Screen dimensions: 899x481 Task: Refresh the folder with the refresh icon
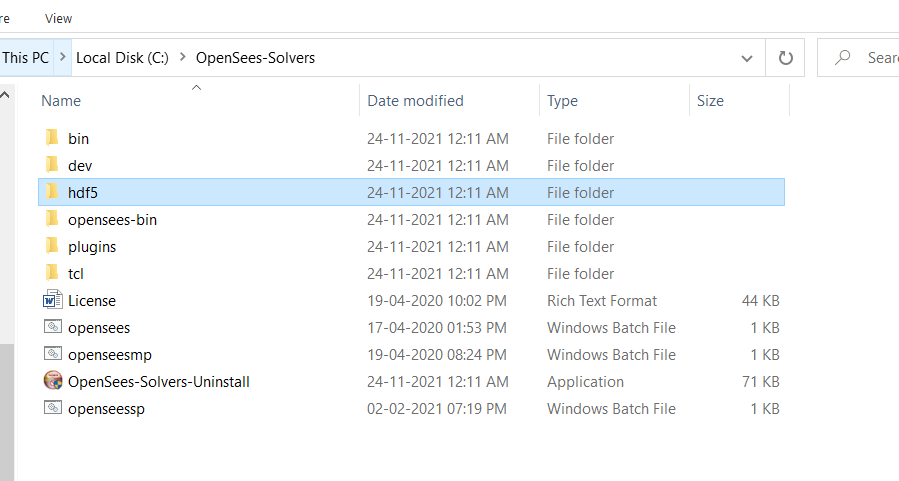point(785,58)
